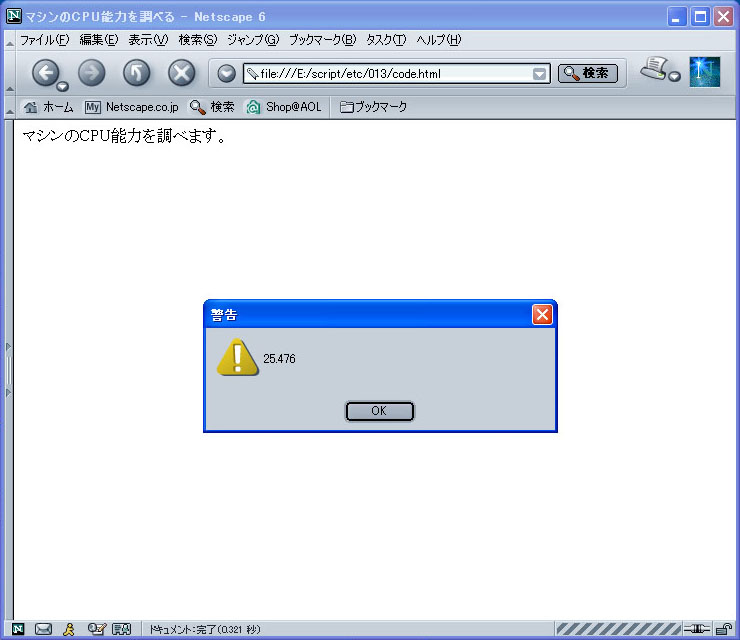
Task: Open the 検索(S) menu
Action: click(198, 40)
